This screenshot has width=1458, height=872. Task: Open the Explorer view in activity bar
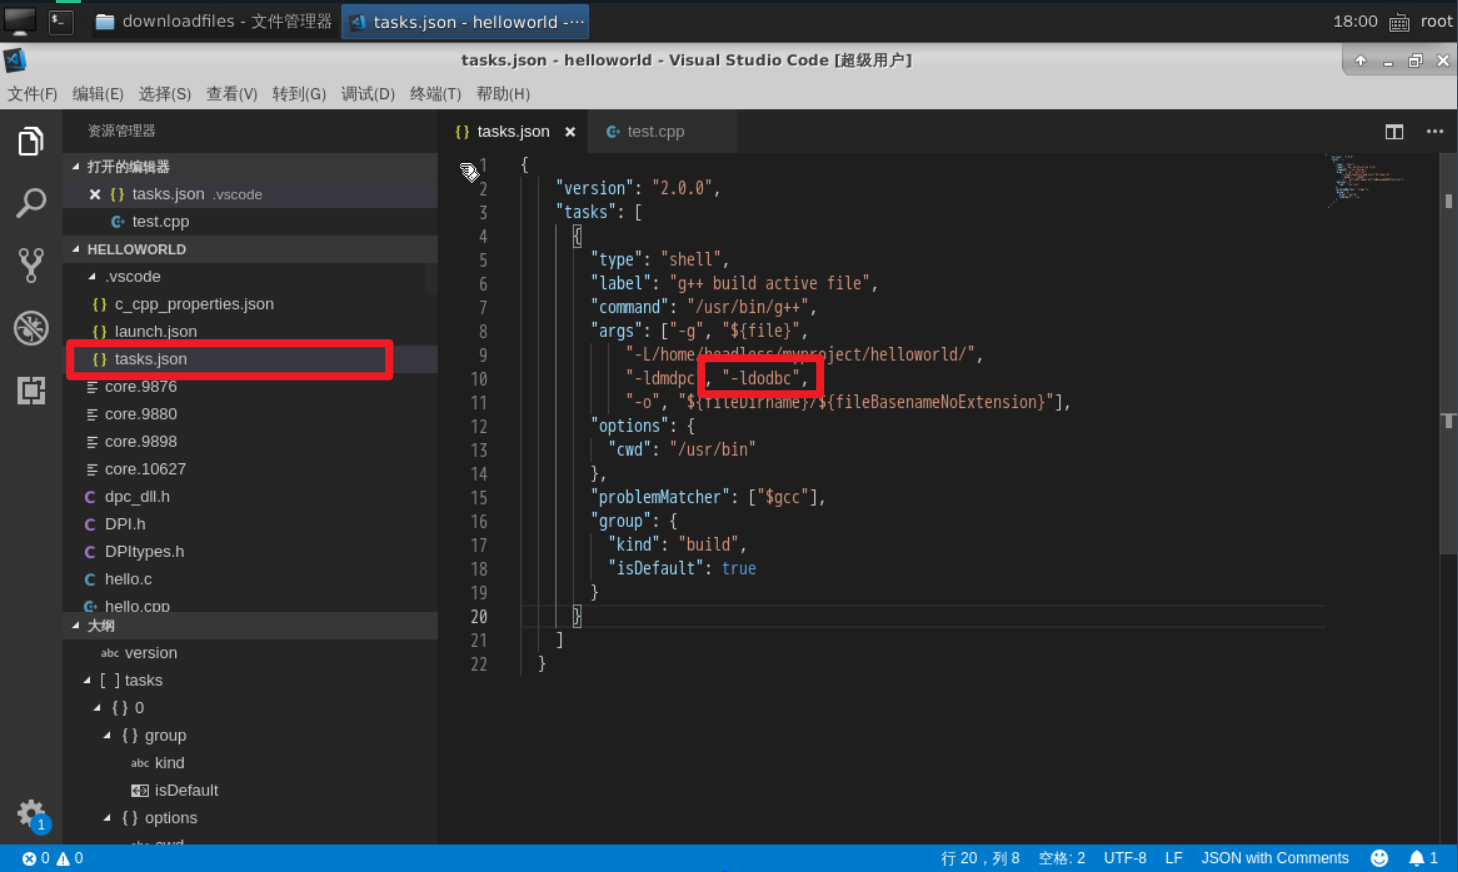[31, 141]
